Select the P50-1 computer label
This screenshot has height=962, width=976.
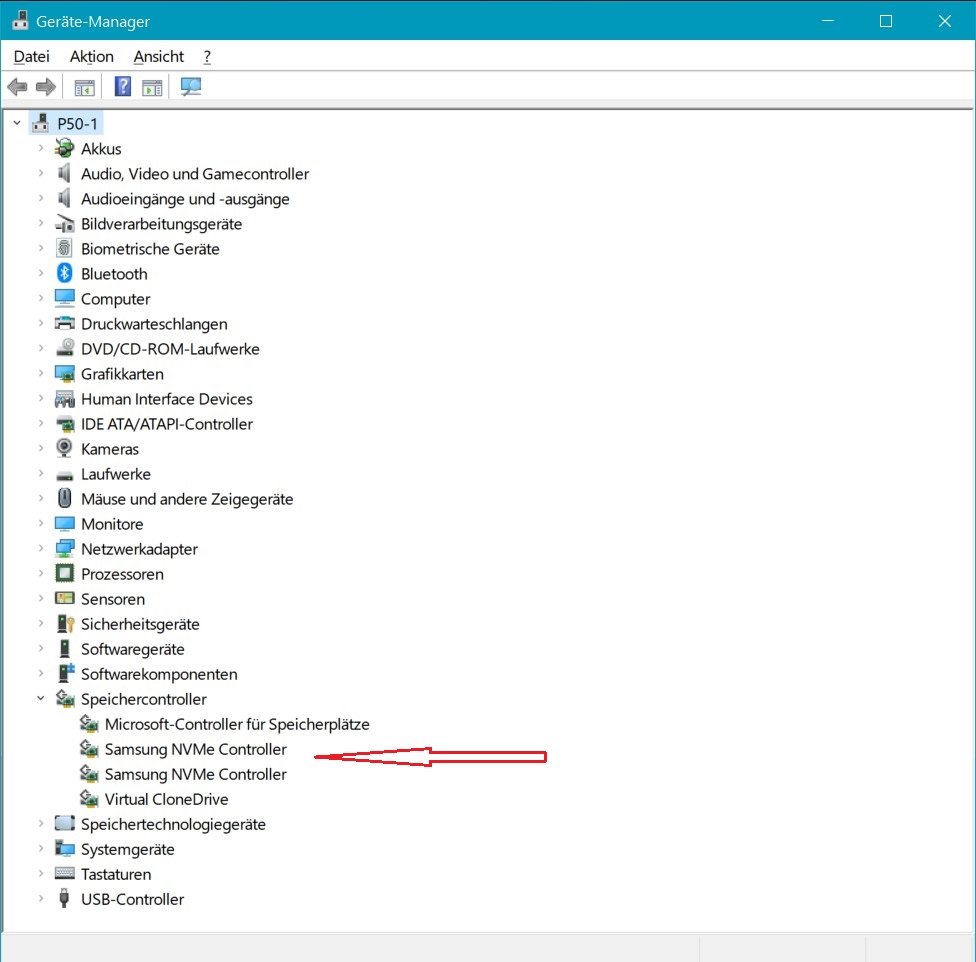tap(77, 124)
